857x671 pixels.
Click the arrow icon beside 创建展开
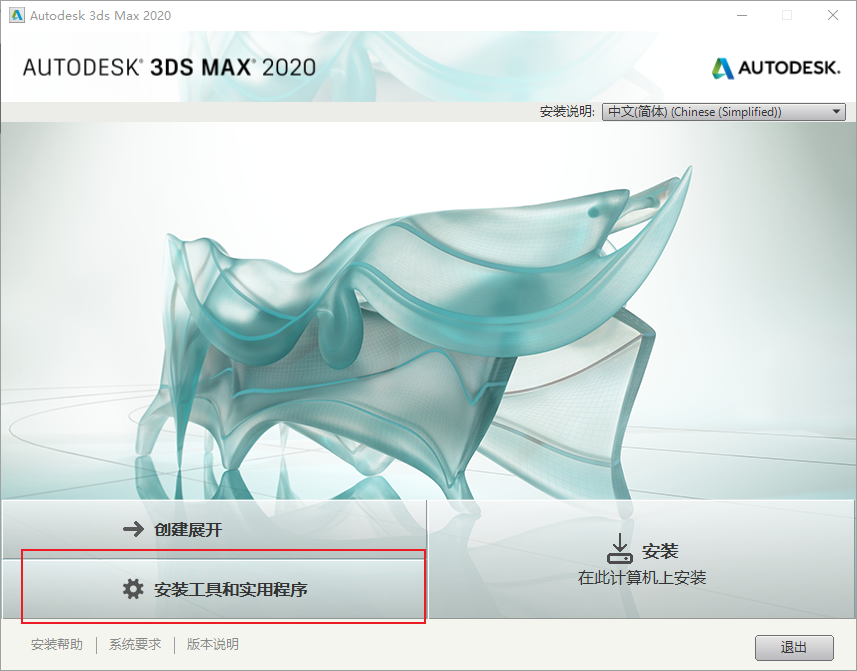click(x=133, y=529)
